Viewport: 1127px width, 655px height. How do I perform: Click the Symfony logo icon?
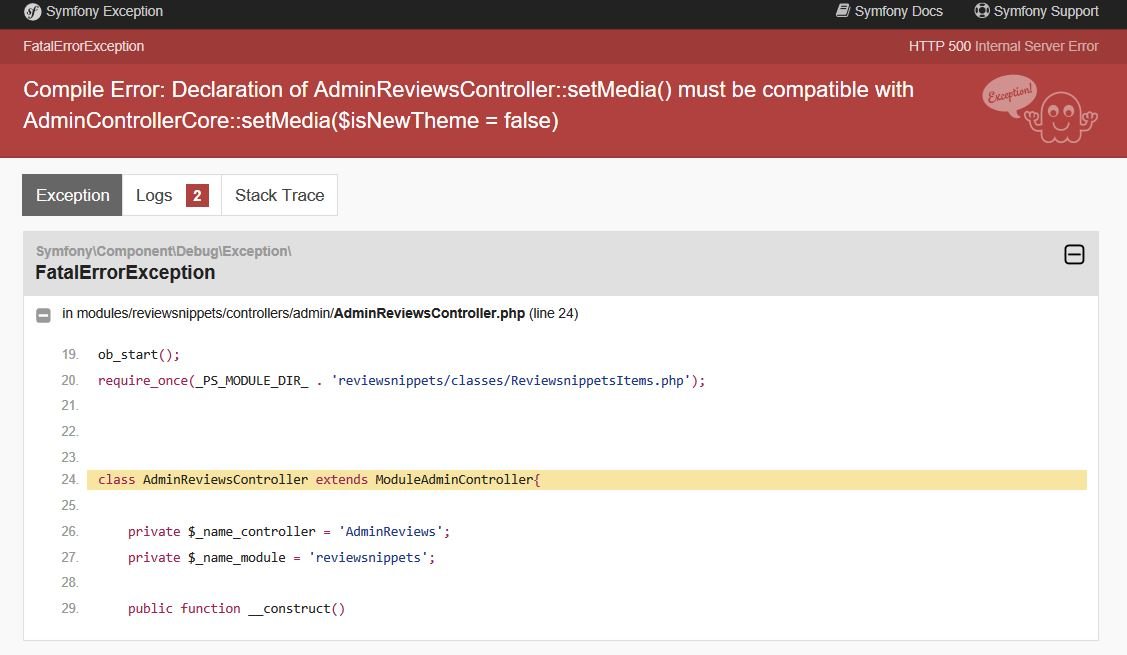pyautogui.click(x=32, y=12)
